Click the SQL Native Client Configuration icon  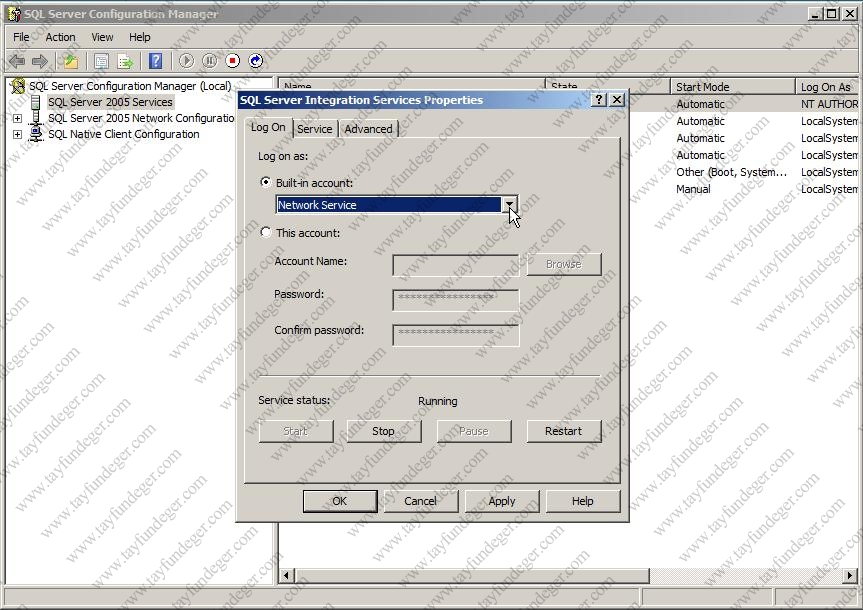(36, 134)
